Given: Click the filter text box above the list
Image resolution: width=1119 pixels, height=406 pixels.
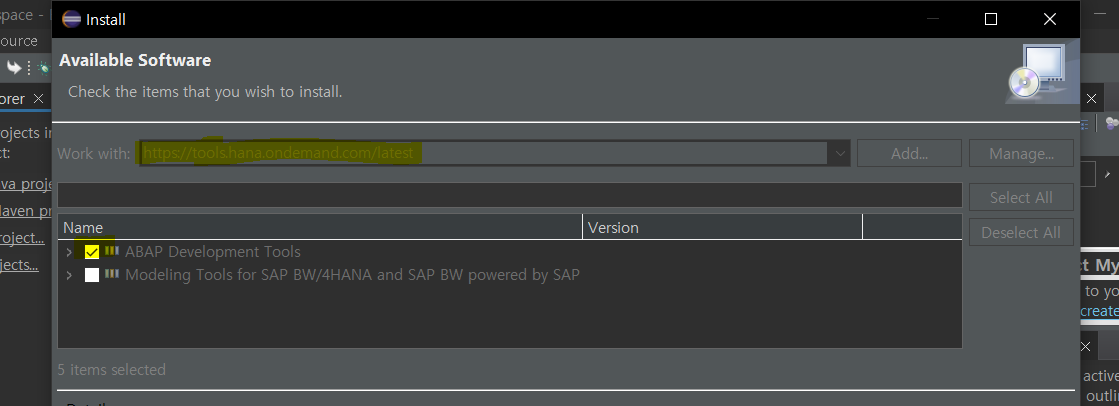Looking at the screenshot, I should click(510, 195).
